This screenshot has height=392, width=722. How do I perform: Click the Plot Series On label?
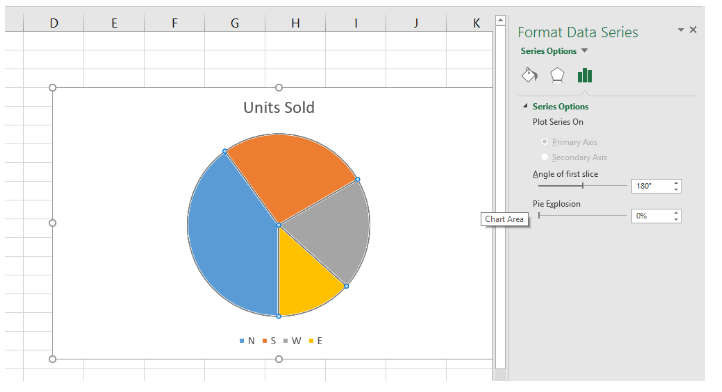558,122
